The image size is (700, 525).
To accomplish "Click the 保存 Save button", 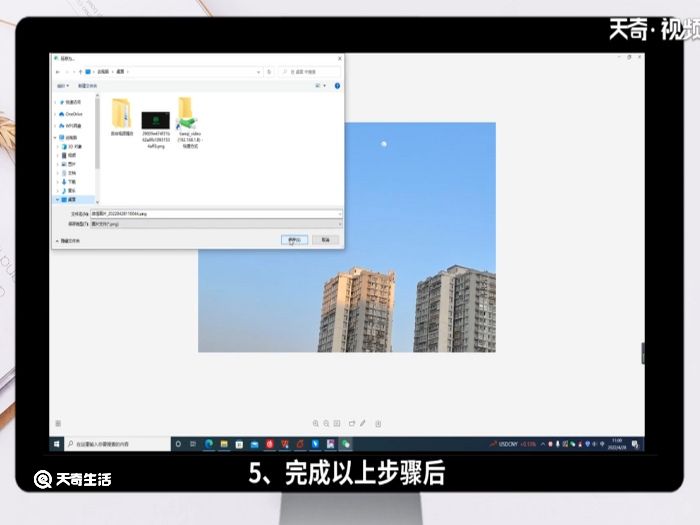I will click(x=294, y=240).
